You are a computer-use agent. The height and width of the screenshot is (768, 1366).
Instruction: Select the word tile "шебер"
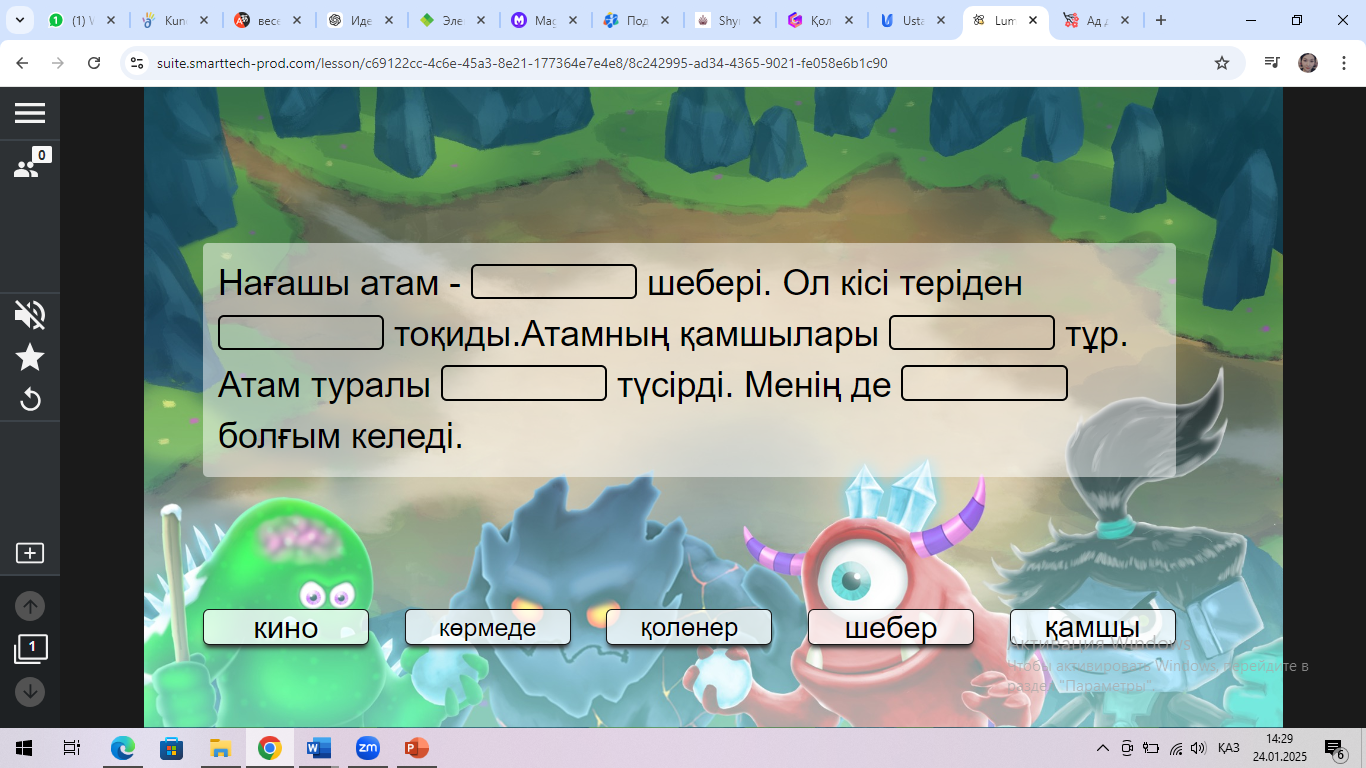point(891,627)
